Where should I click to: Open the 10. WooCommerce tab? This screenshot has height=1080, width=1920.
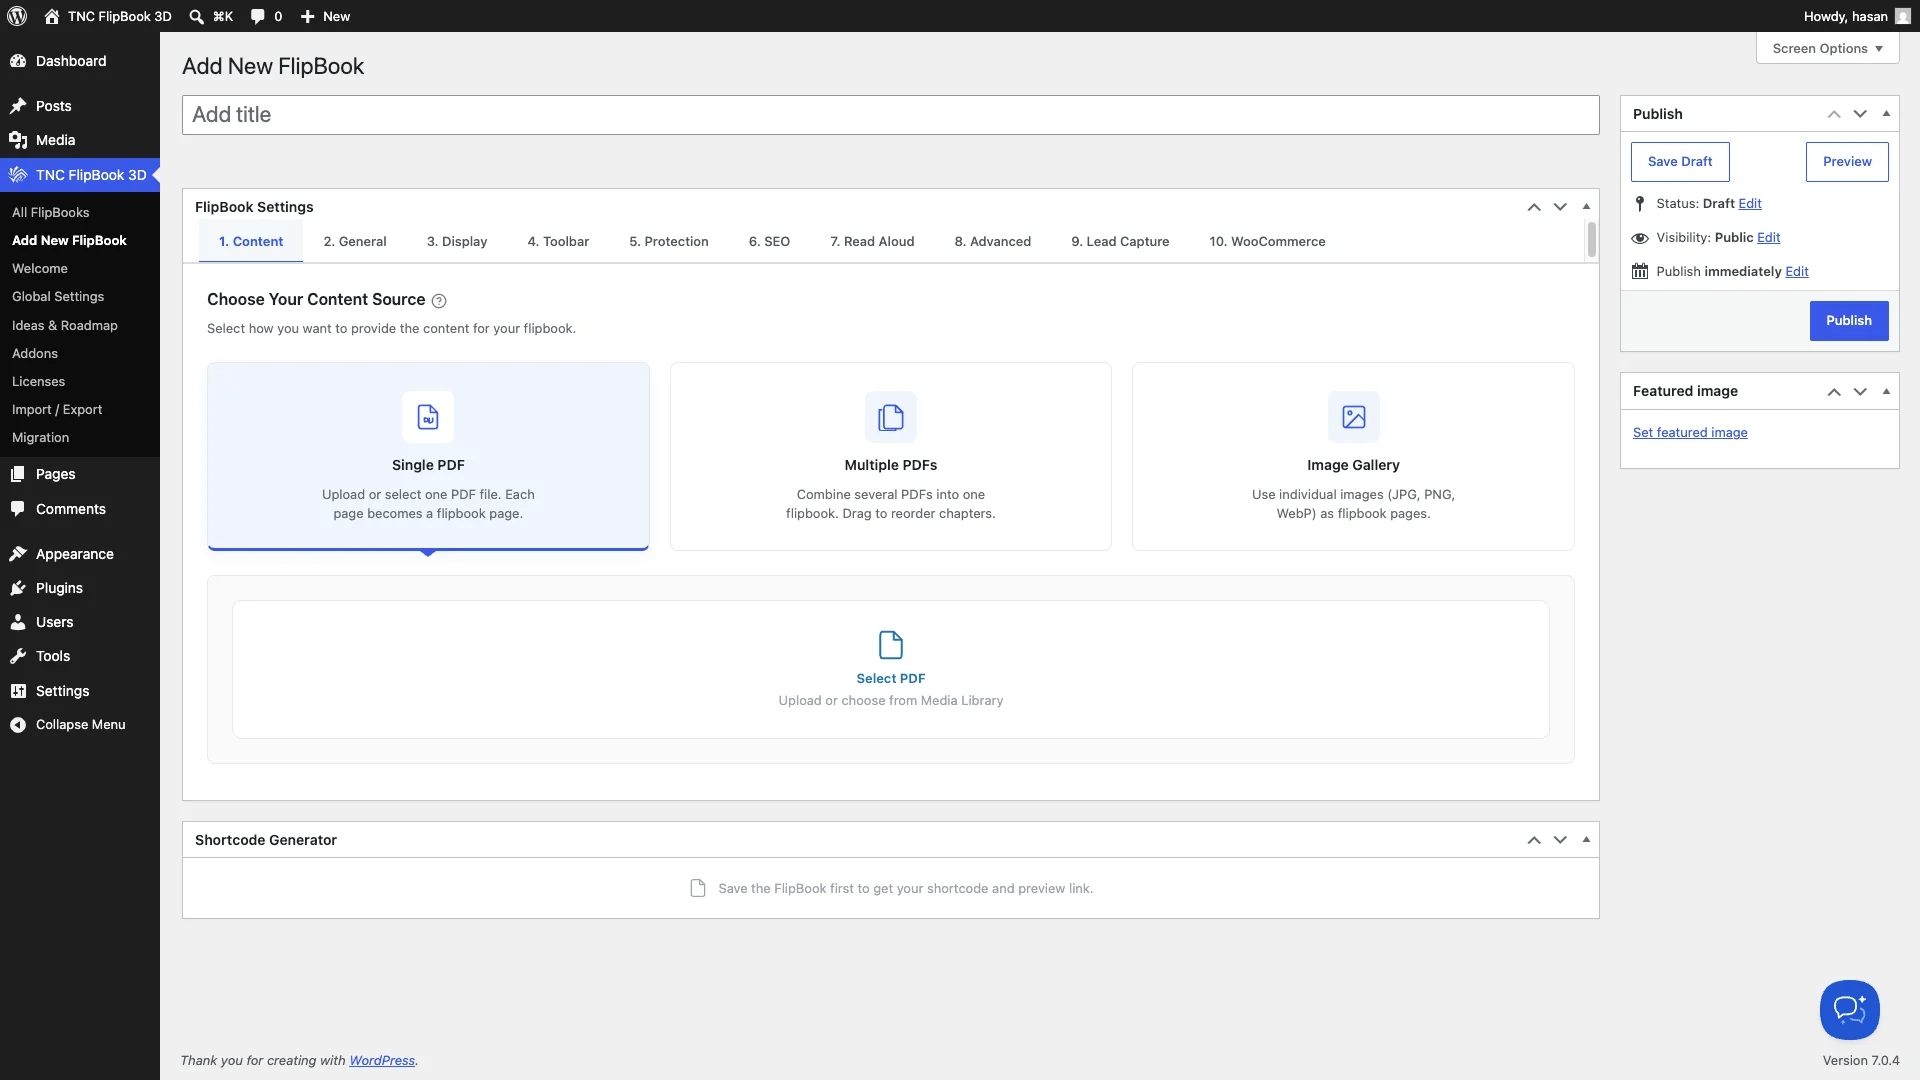click(x=1267, y=242)
